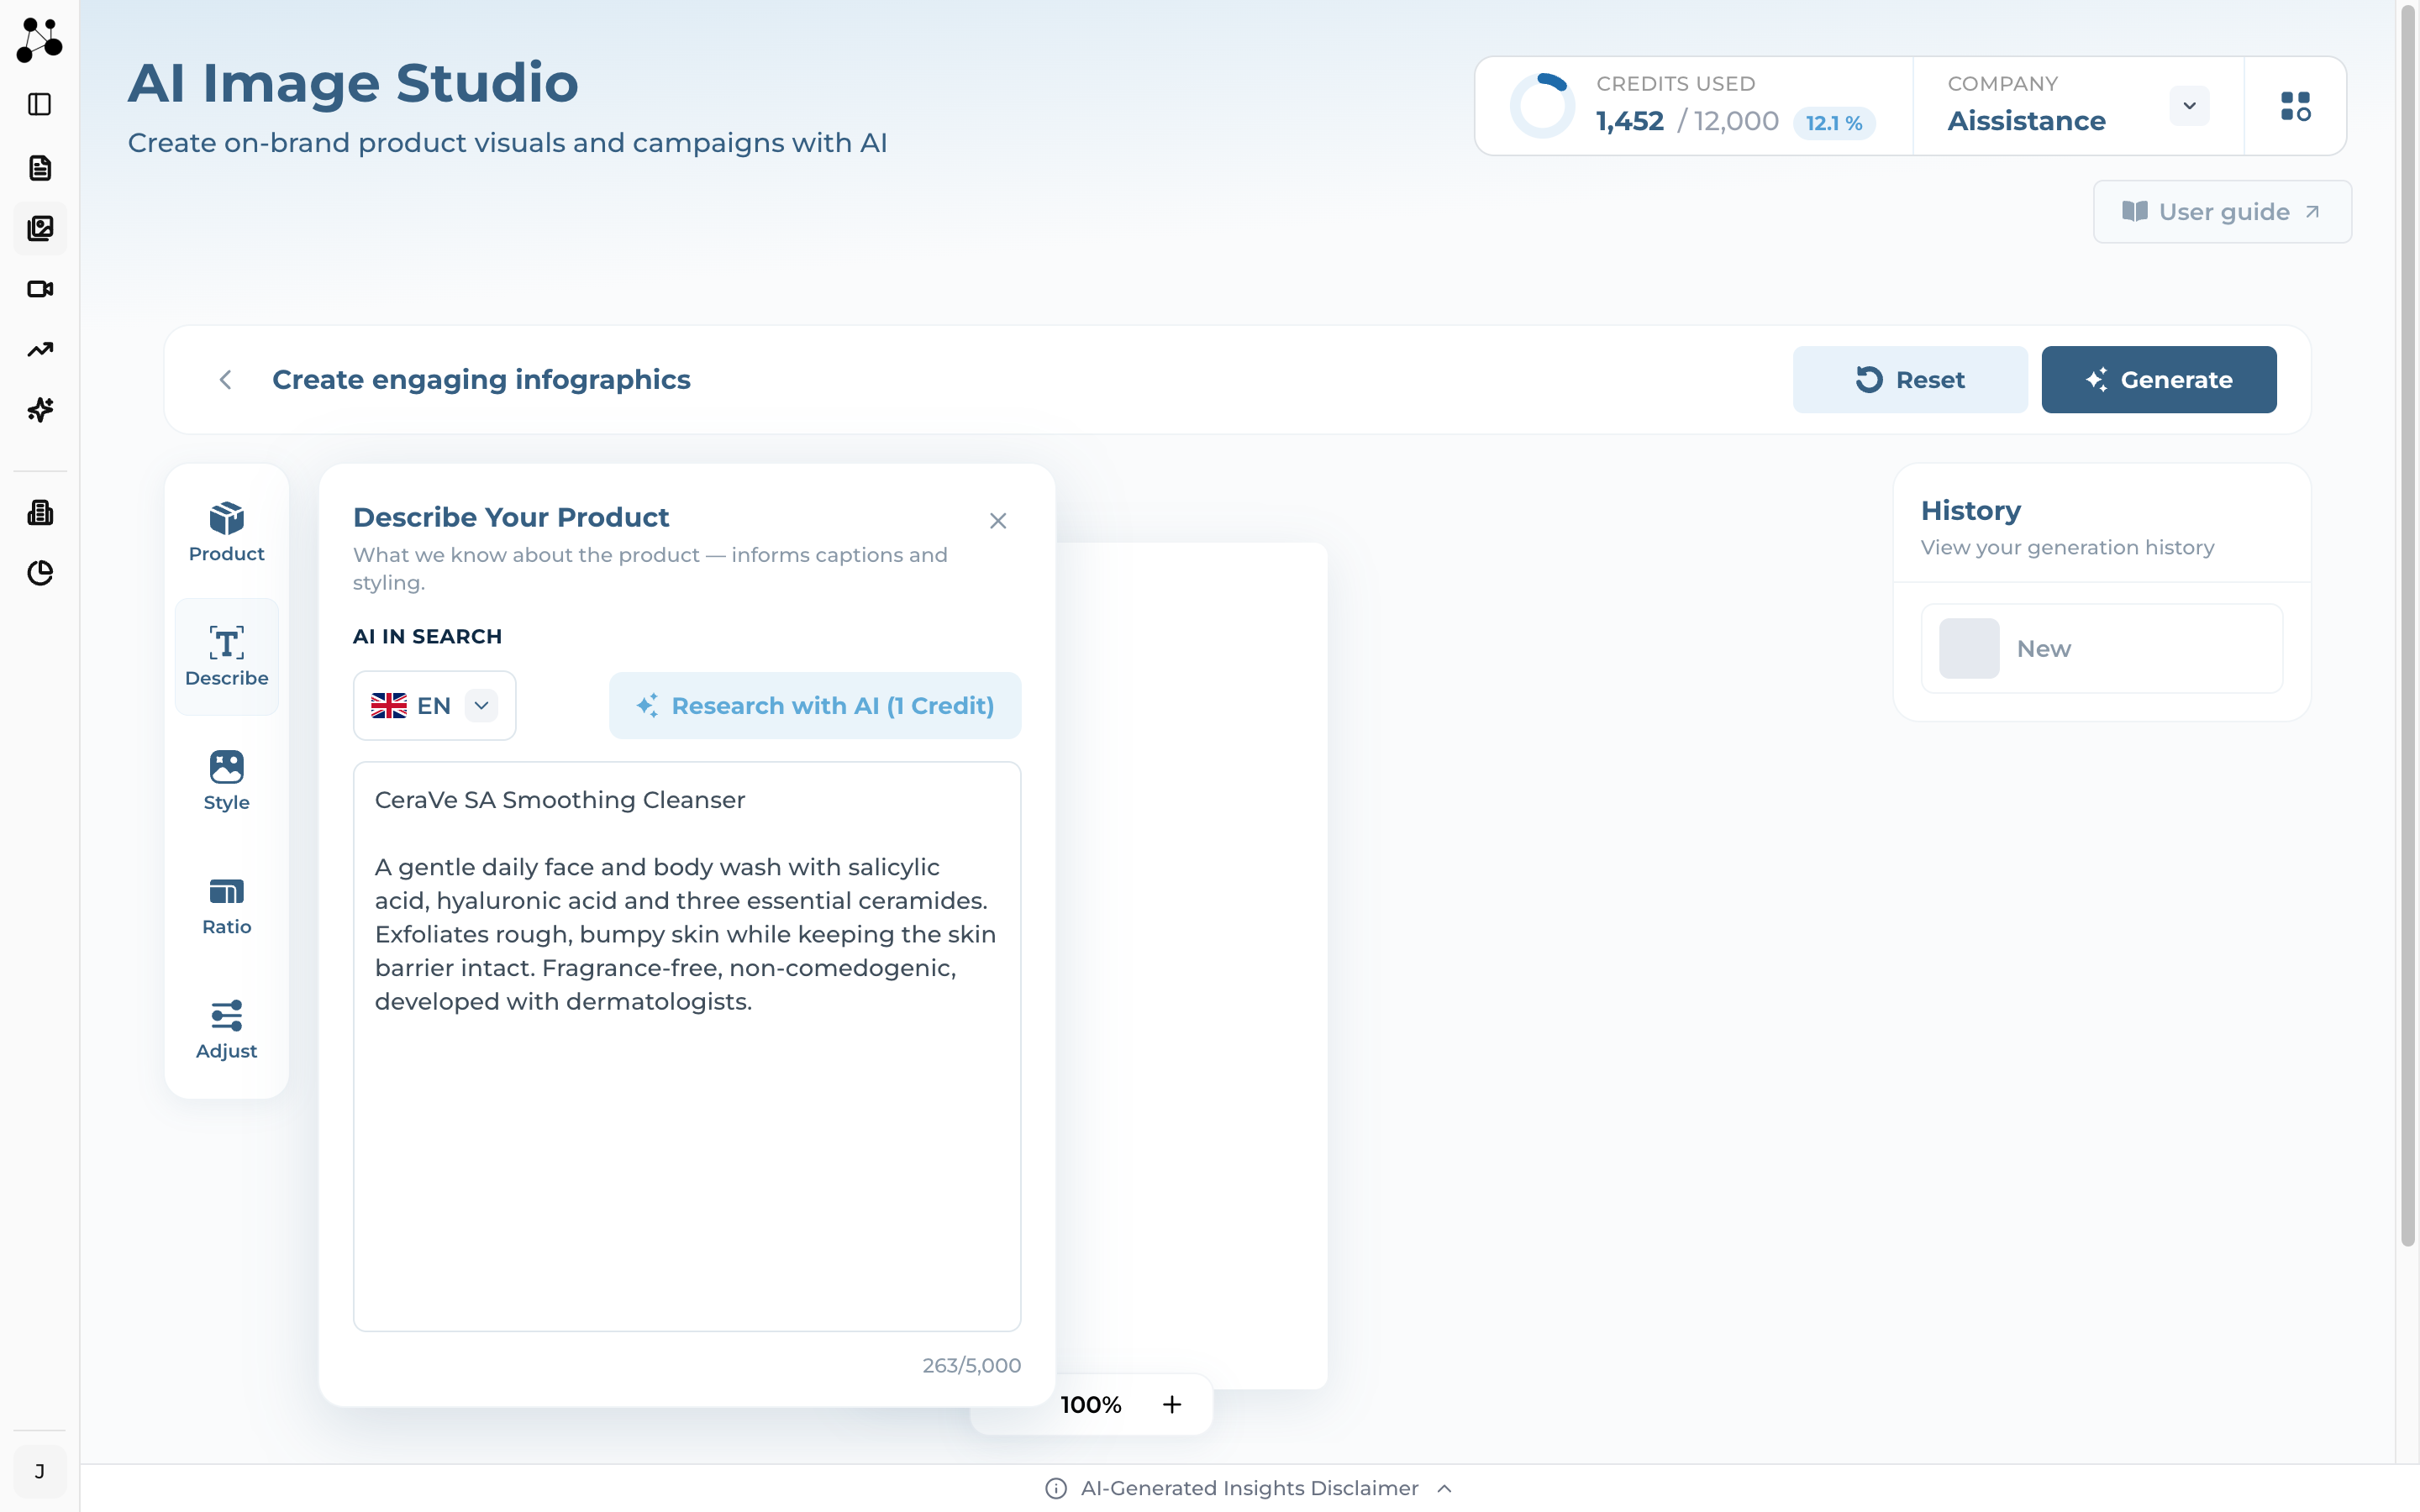Open the pie chart sidebar icon
Screen dimensions: 2420x1512
tap(40, 573)
